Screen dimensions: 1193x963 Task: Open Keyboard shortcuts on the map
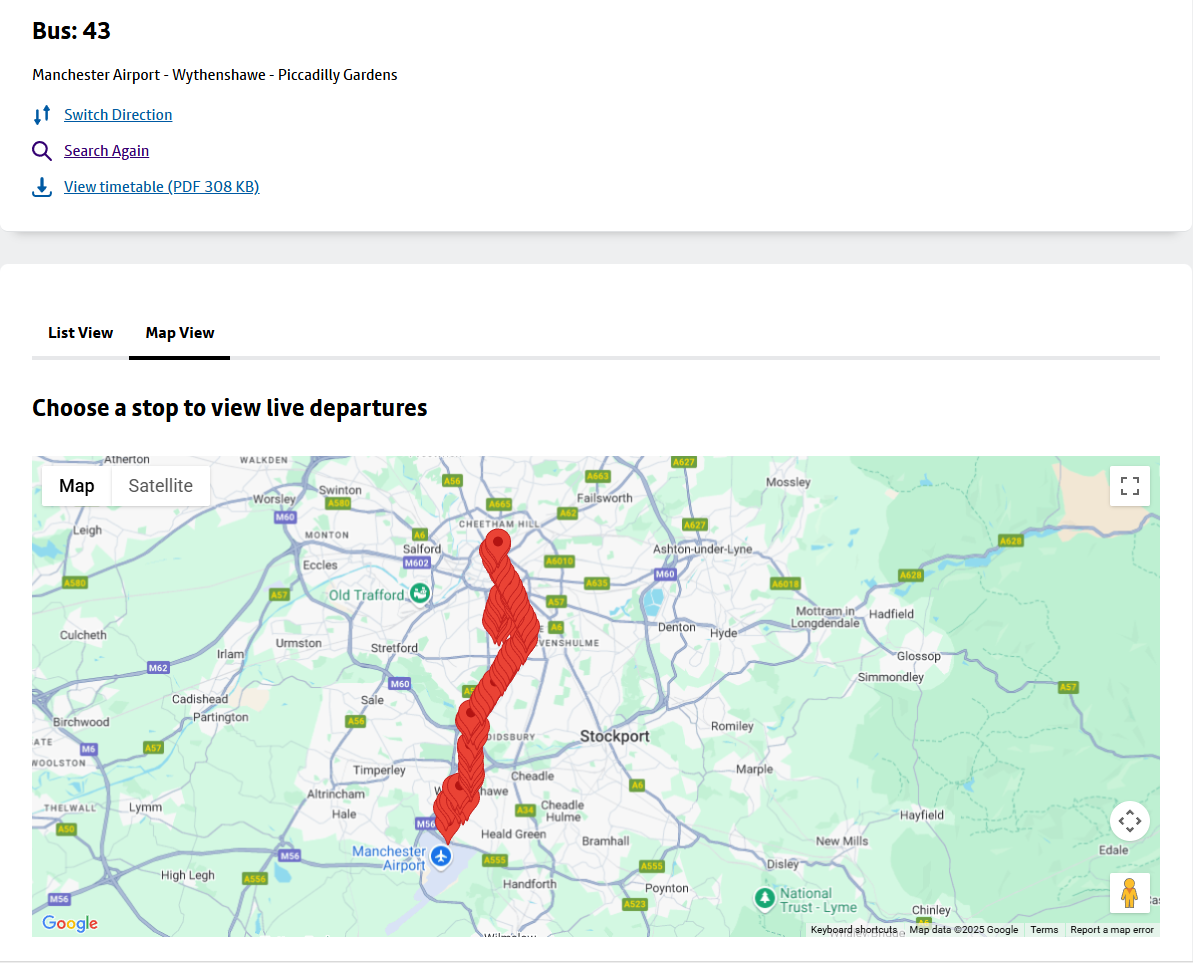(x=854, y=930)
